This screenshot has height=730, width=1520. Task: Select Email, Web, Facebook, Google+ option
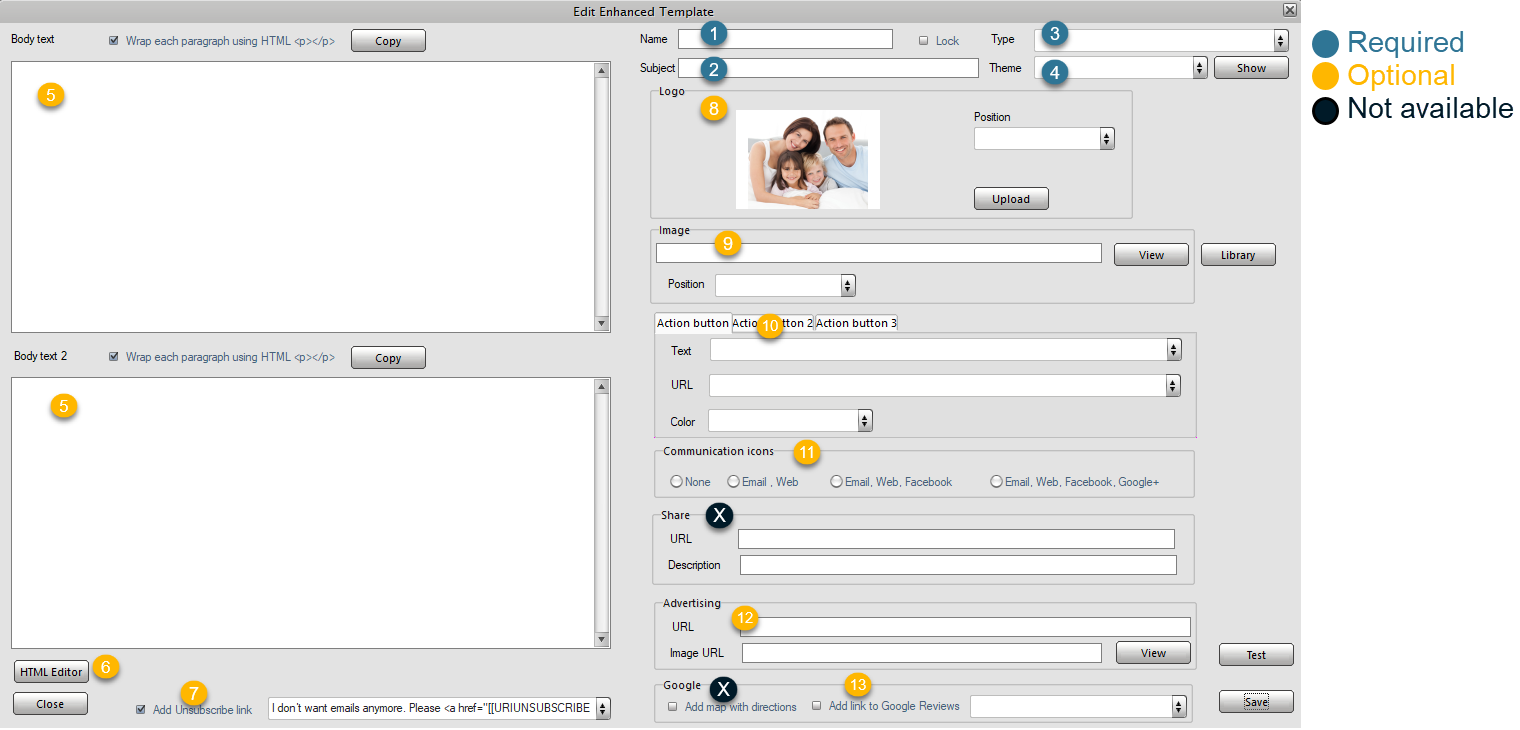click(996, 481)
